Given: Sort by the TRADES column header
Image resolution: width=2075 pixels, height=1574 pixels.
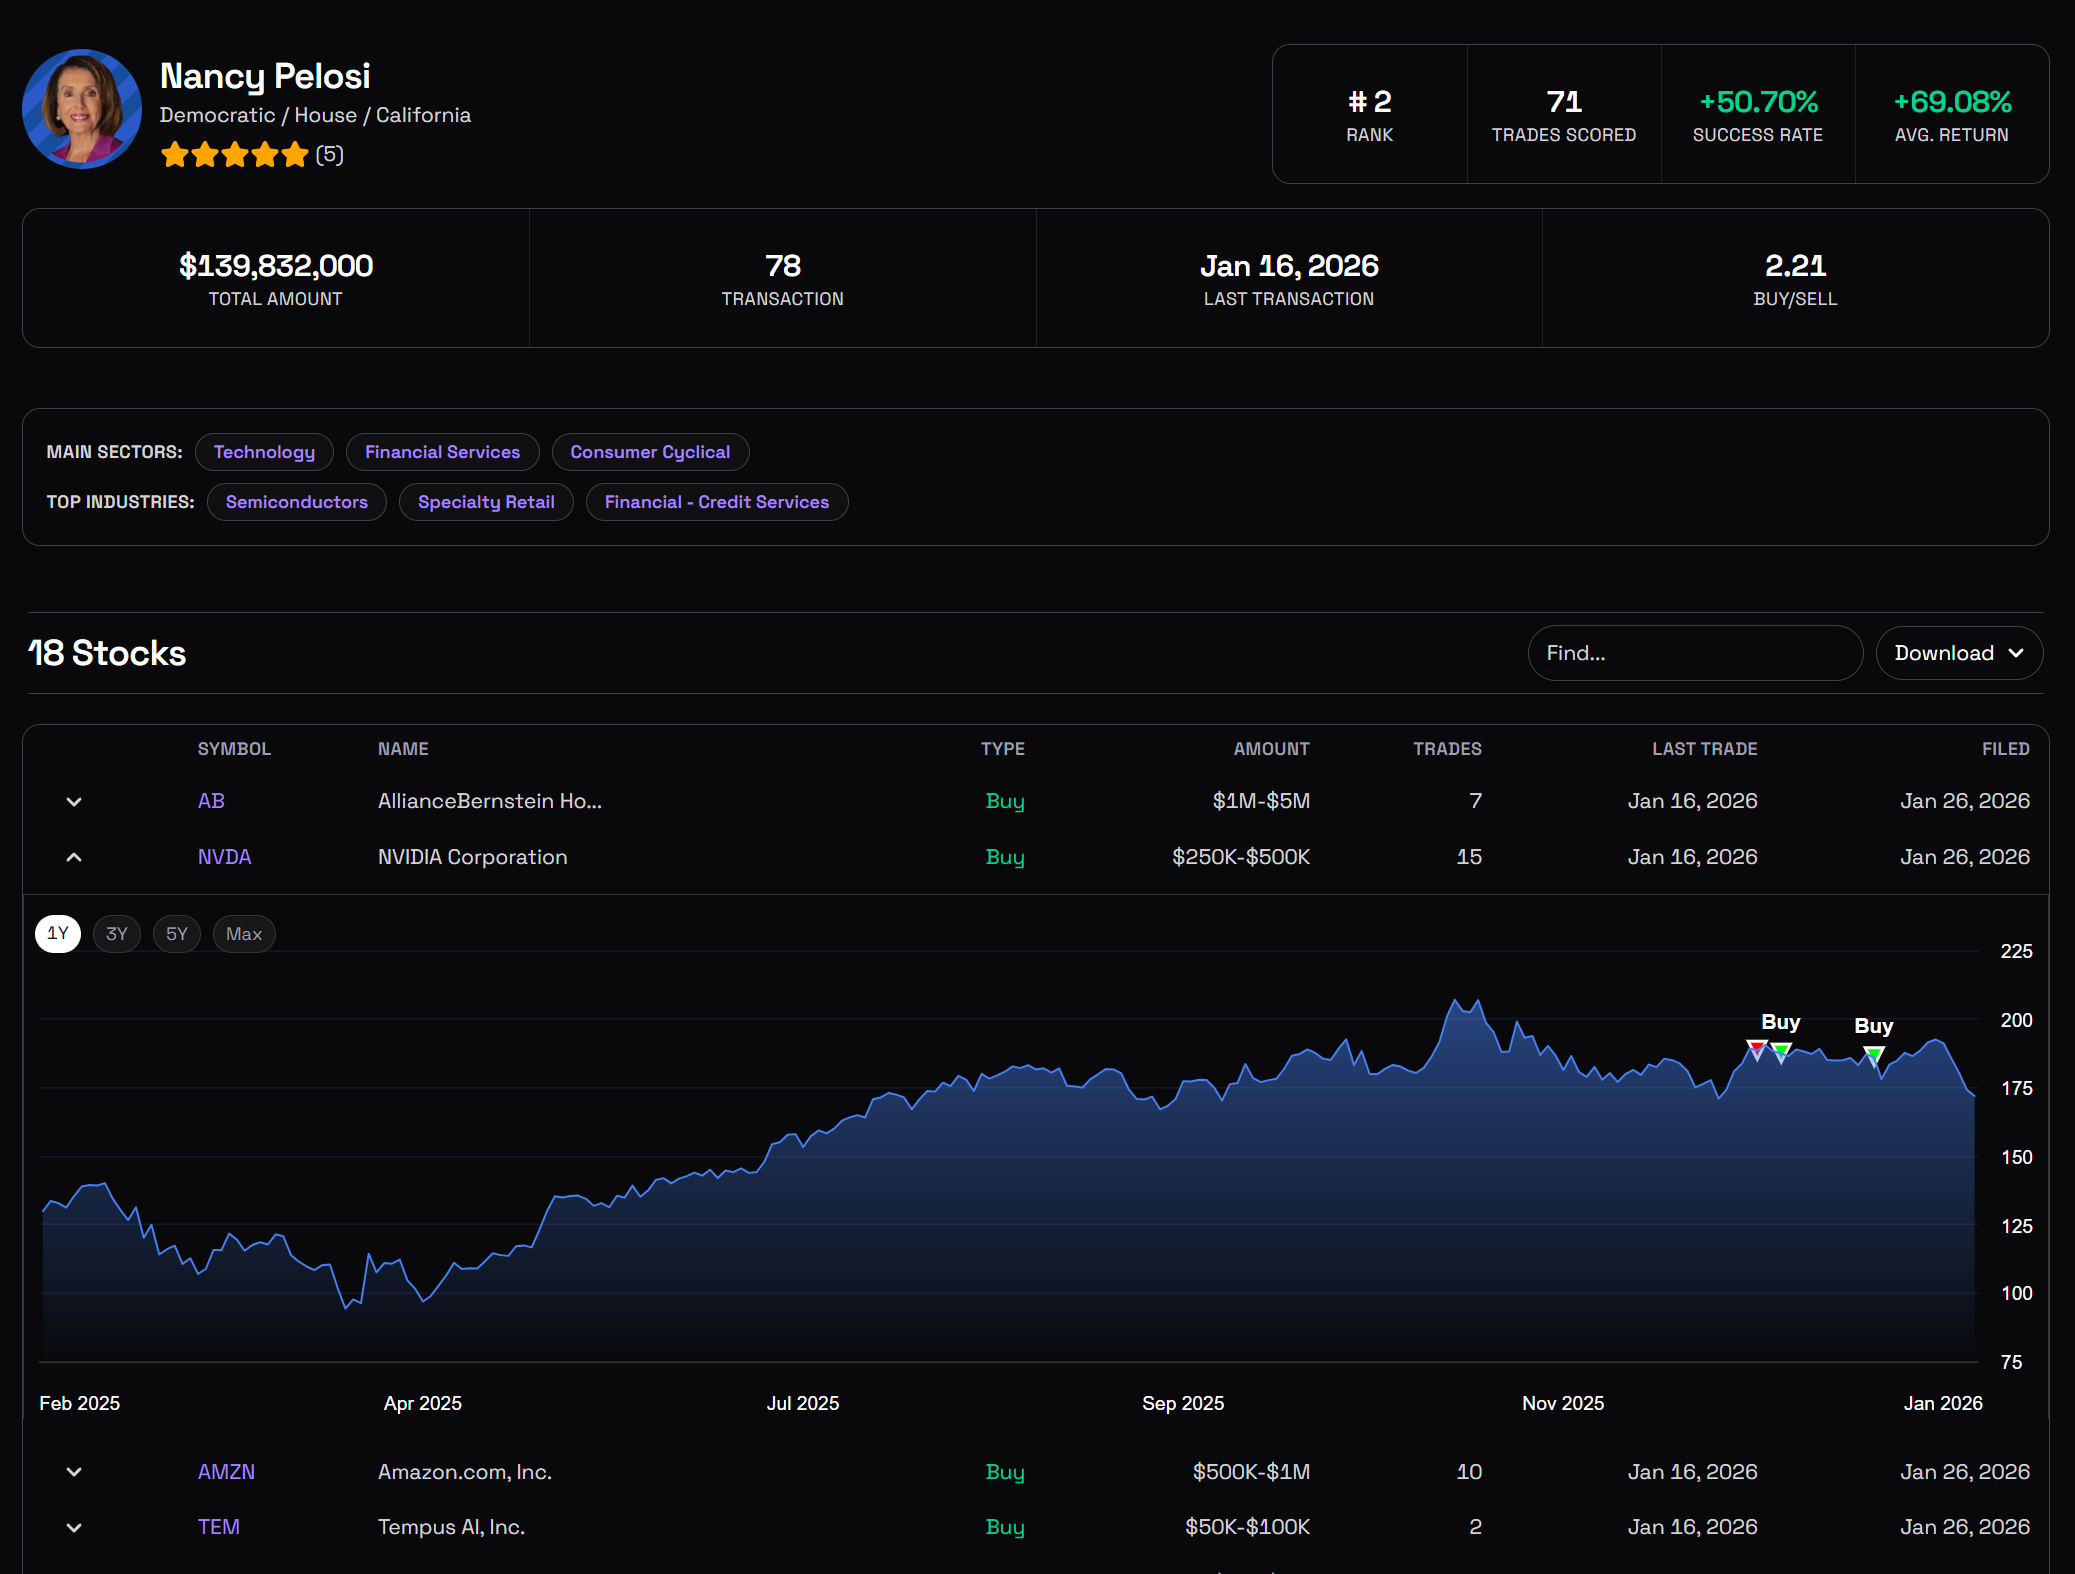Looking at the screenshot, I should [1447, 749].
